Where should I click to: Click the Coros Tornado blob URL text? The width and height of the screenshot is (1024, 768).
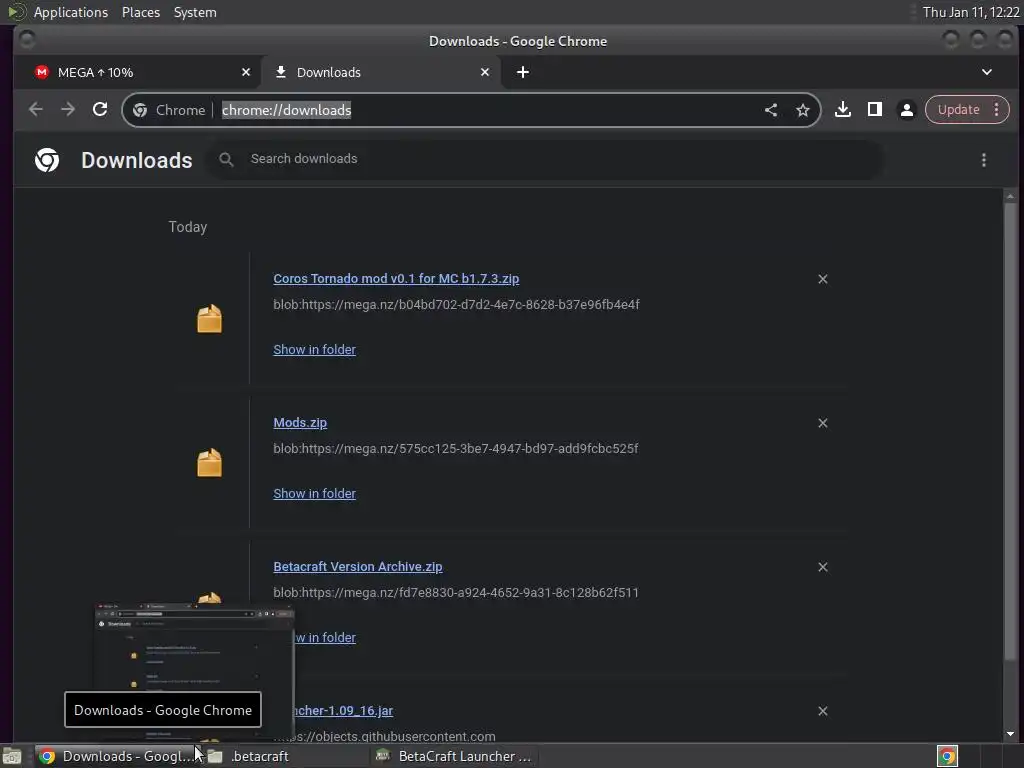[456, 304]
